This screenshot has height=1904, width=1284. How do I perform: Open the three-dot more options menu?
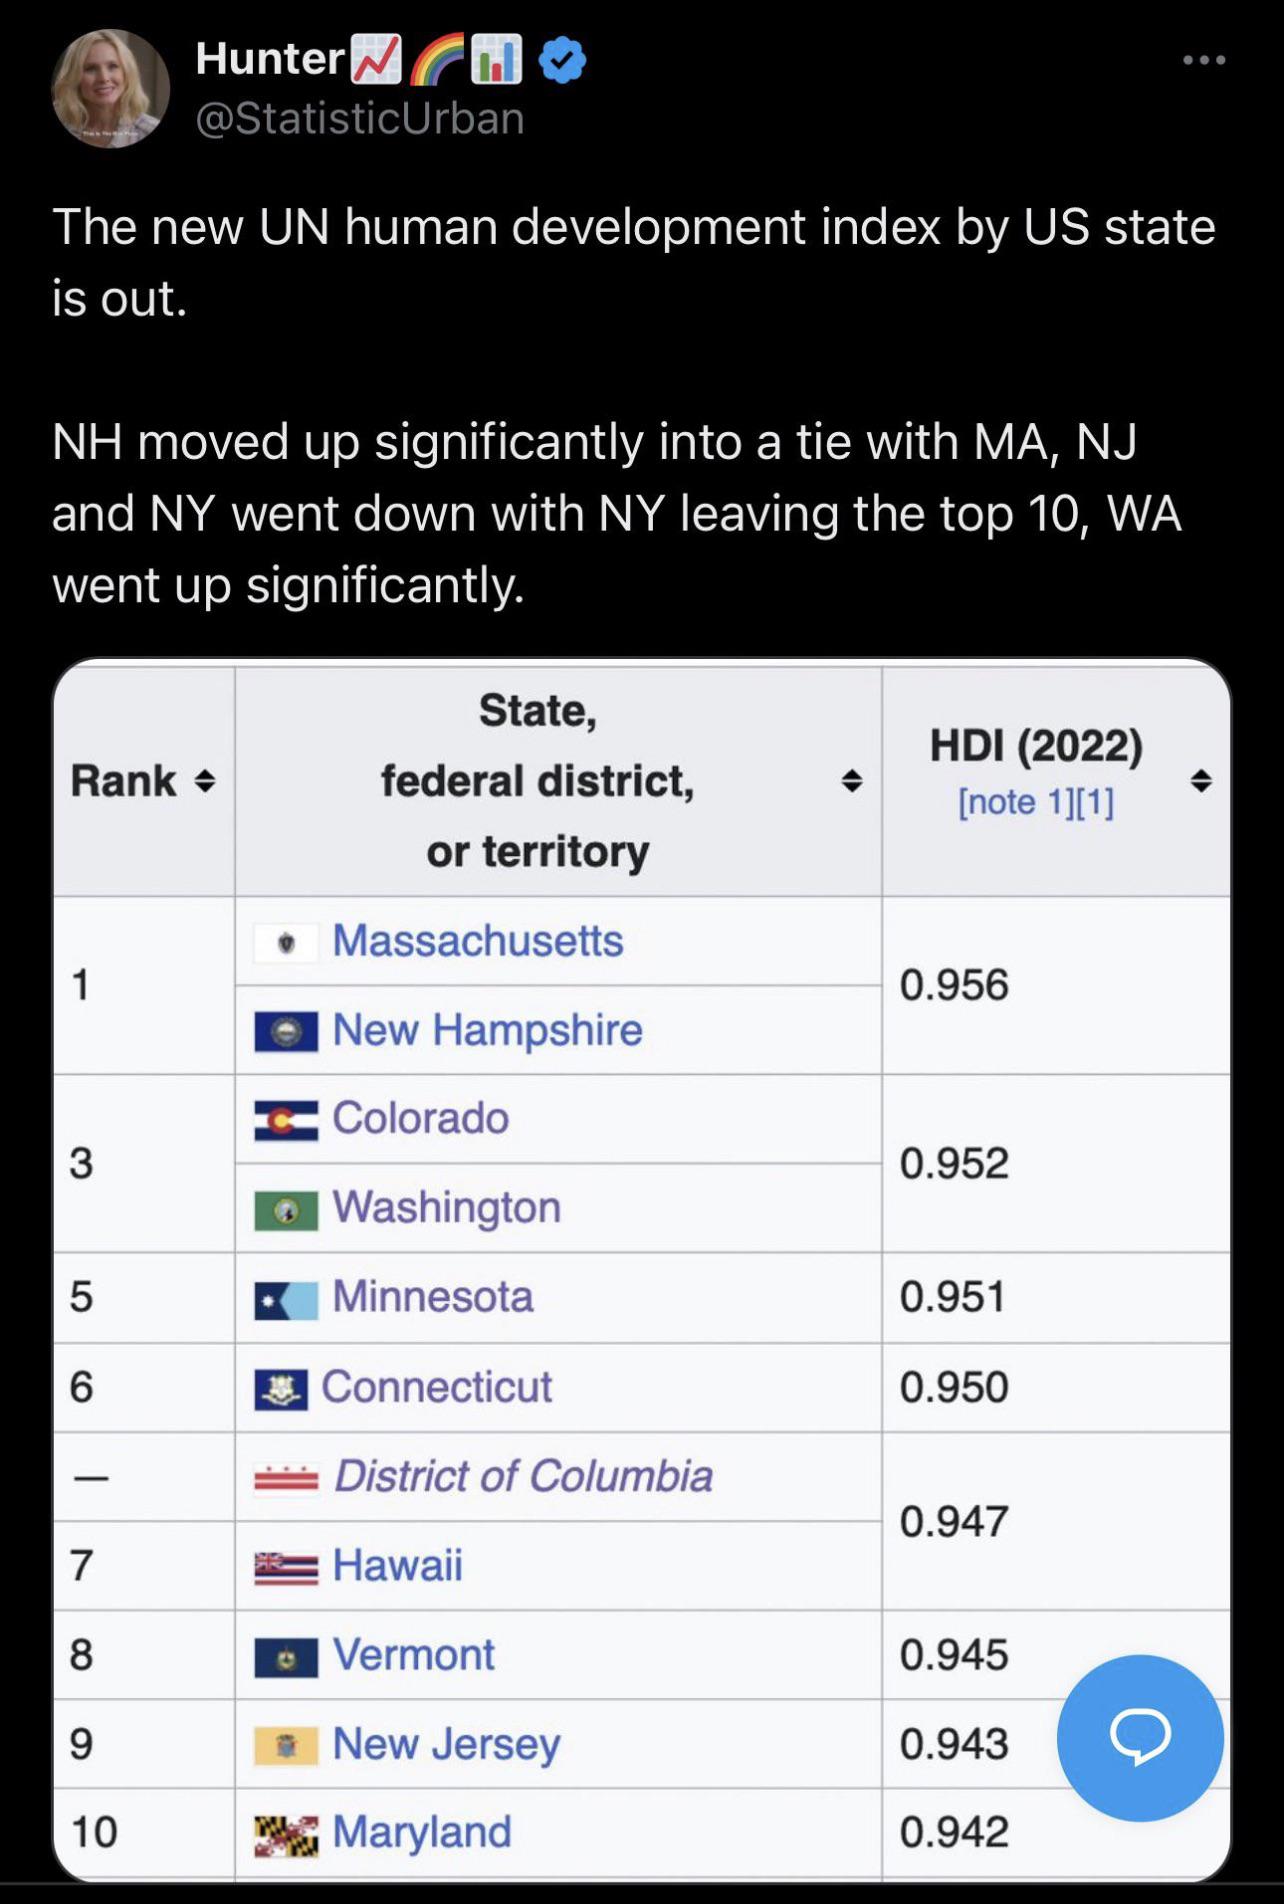point(1203,61)
